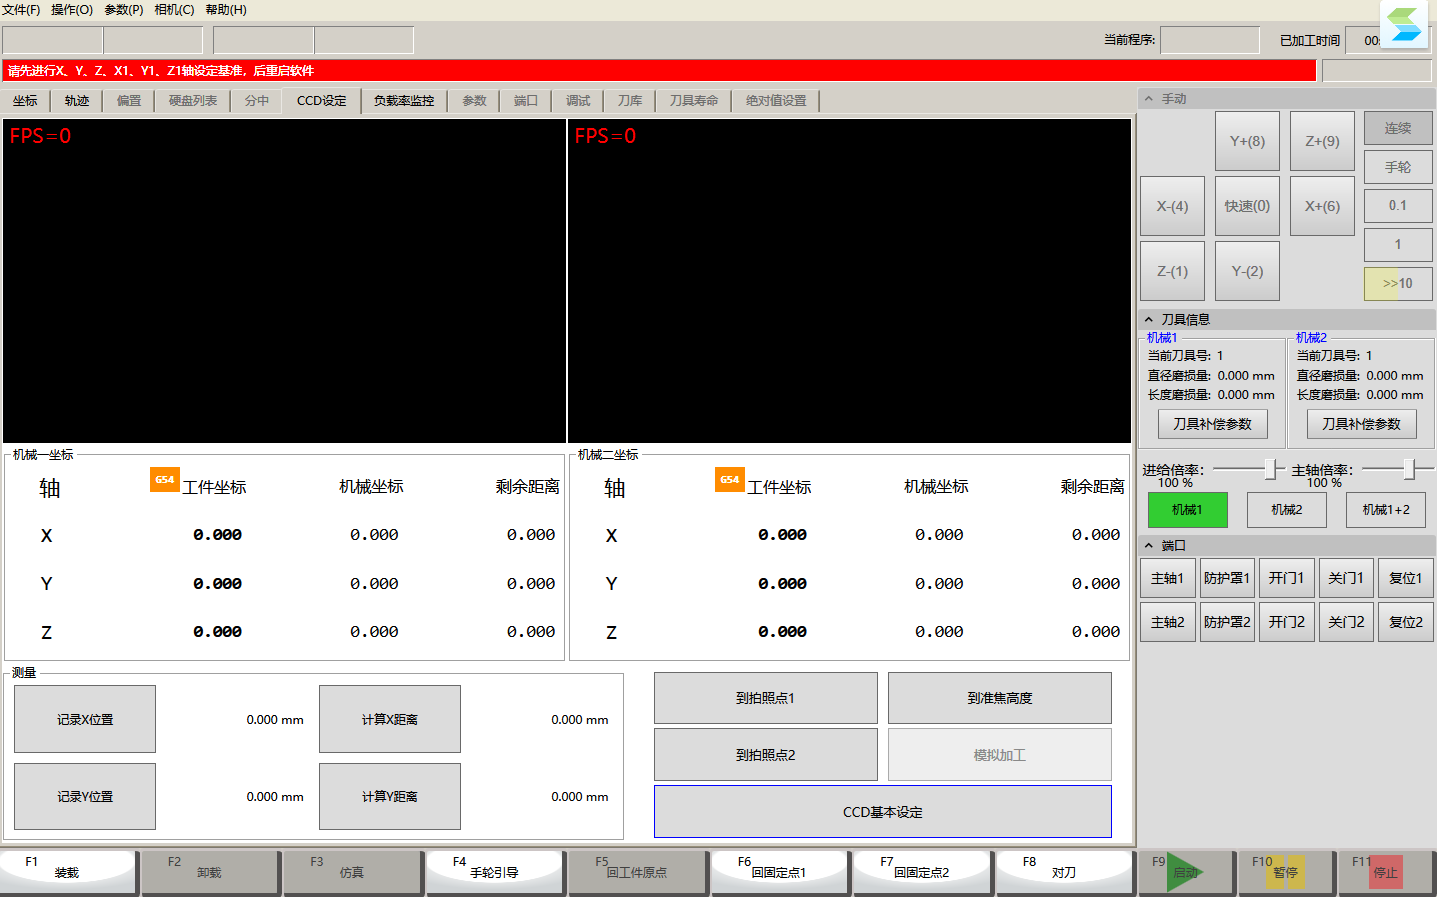
Task: Click the orange G54 badge in 机械一坐标
Action: pyautogui.click(x=165, y=479)
